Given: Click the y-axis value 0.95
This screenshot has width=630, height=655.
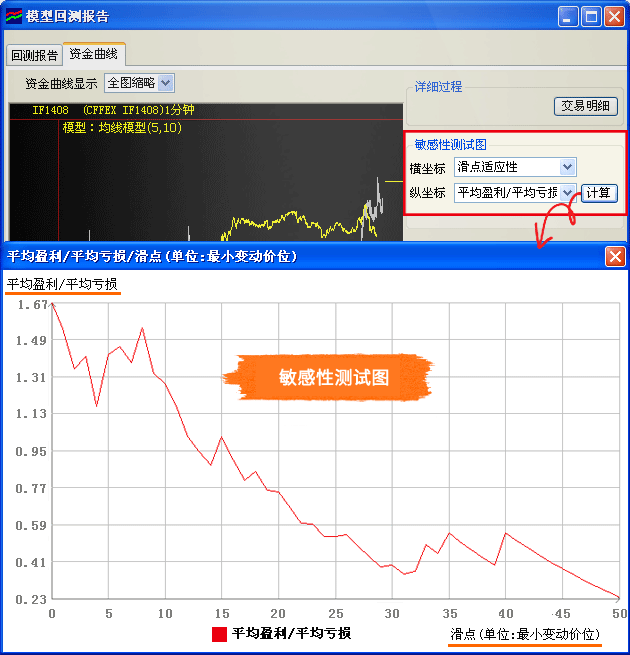Looking at the screenshot, I should coord(31,452).
